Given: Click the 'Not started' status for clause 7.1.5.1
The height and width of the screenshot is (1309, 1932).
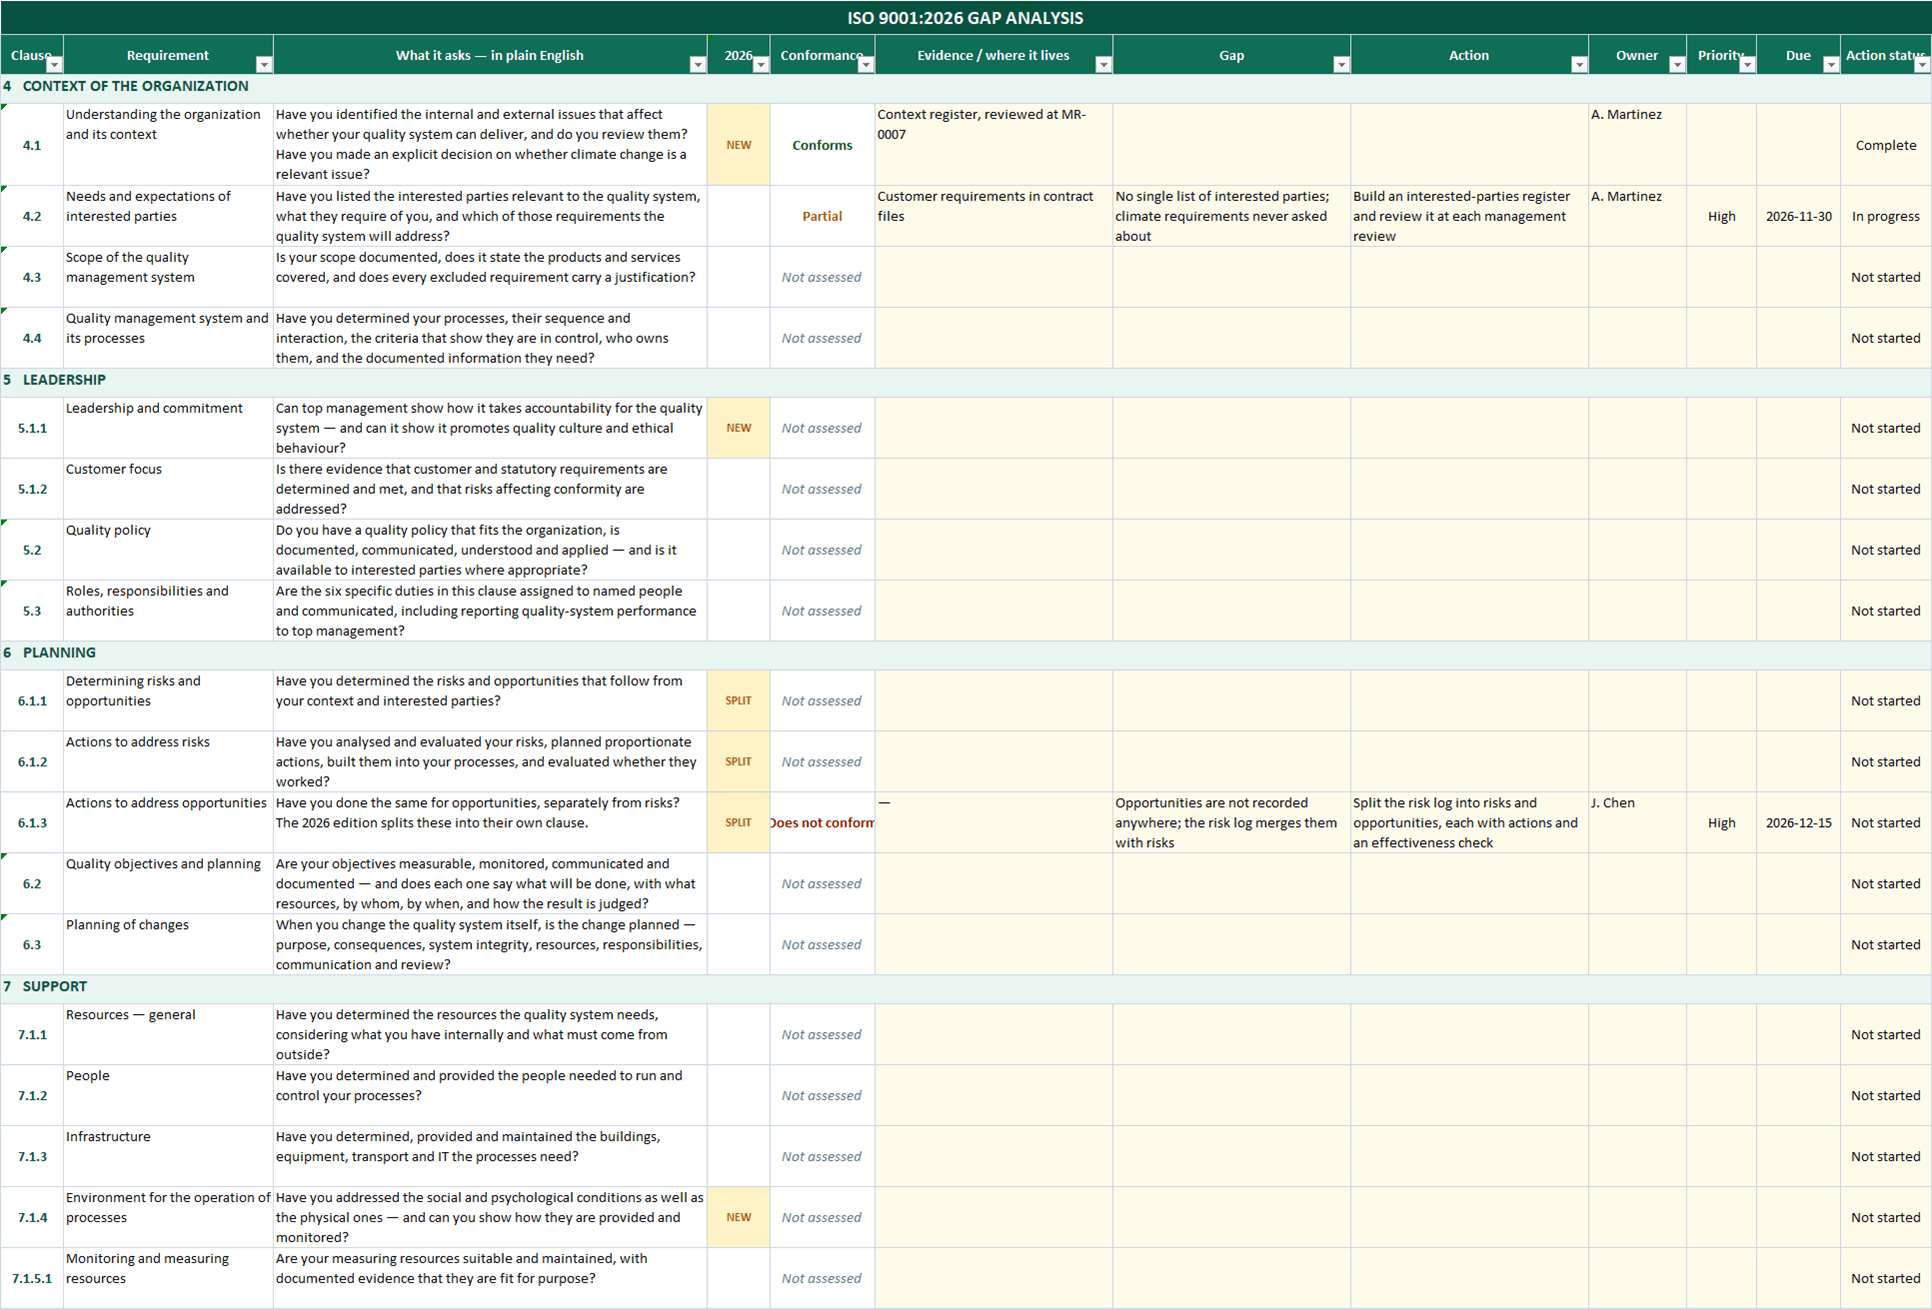Looking at the screenshot, I should 1886,1279.
